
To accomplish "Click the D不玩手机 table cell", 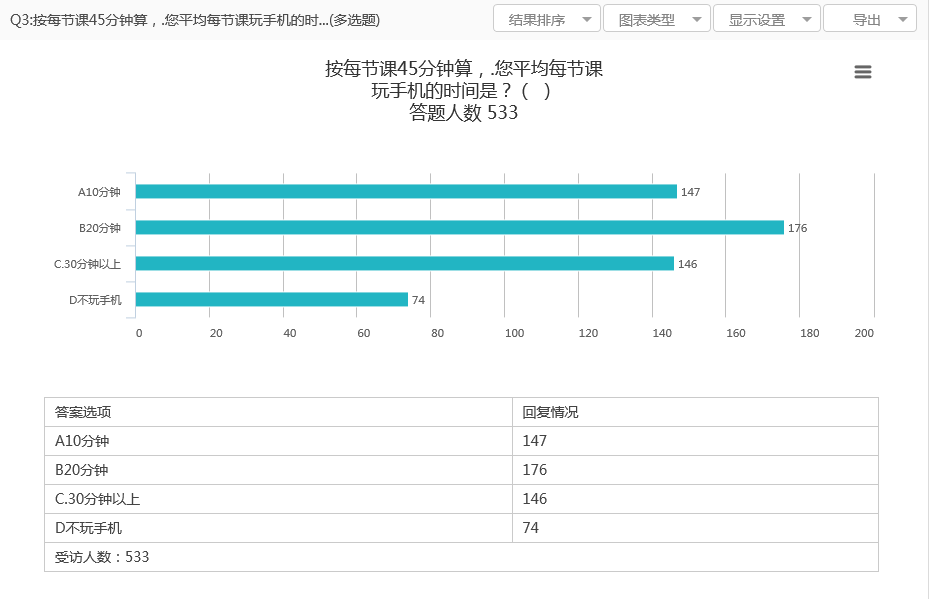I will (x=278, y=528).
